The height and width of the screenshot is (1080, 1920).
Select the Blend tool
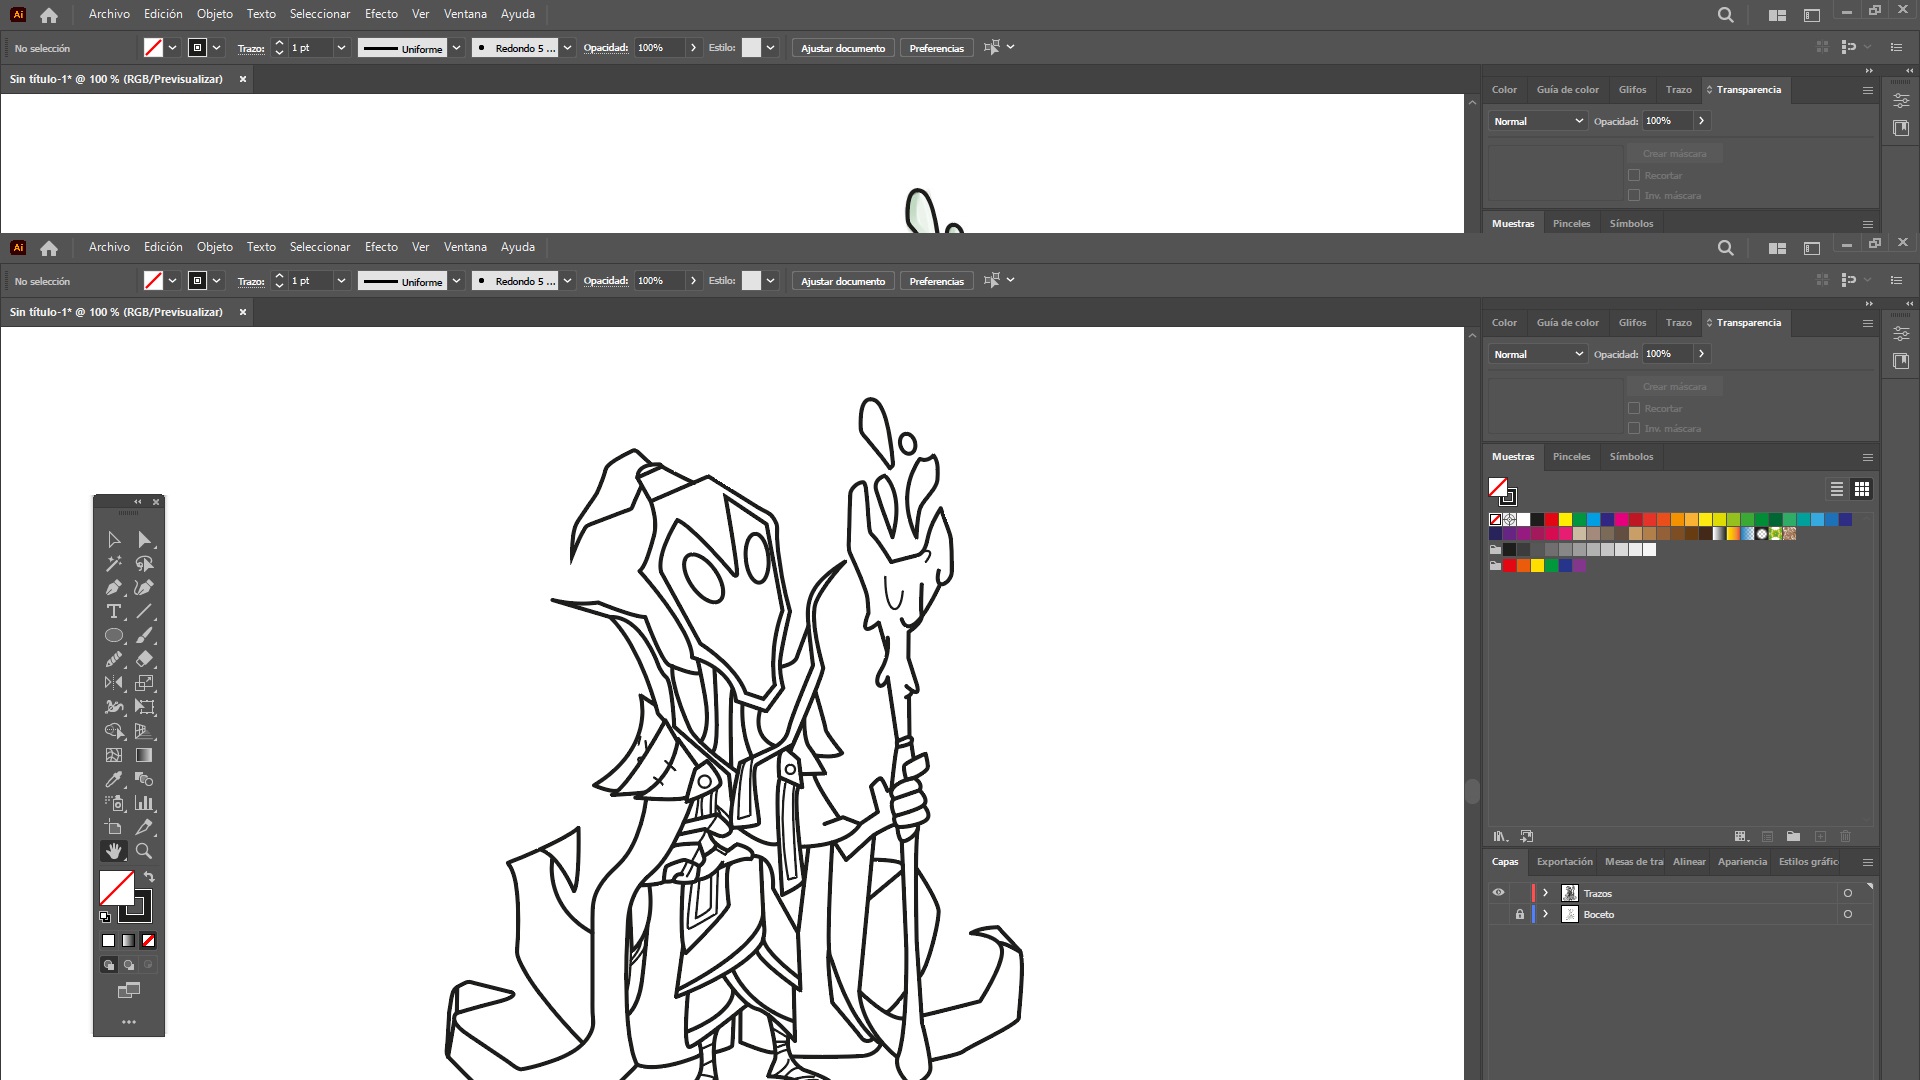coord(144,780)
